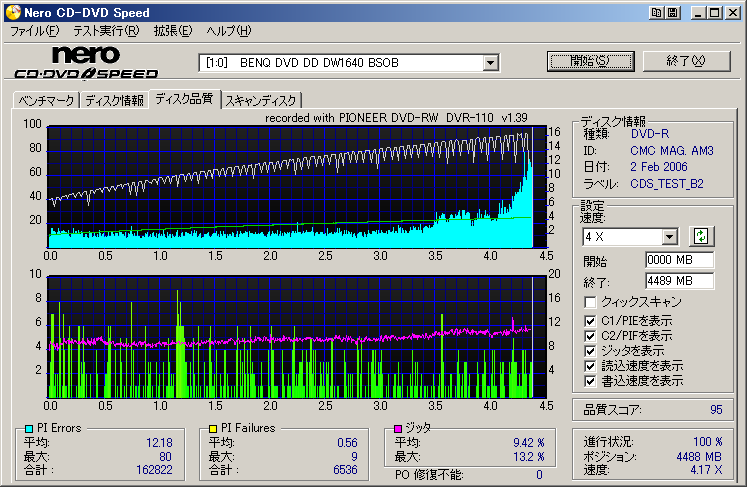Click the speed value 4.17 X
The height and width of the screenshot is (487, 747).
tap(706, 470)
